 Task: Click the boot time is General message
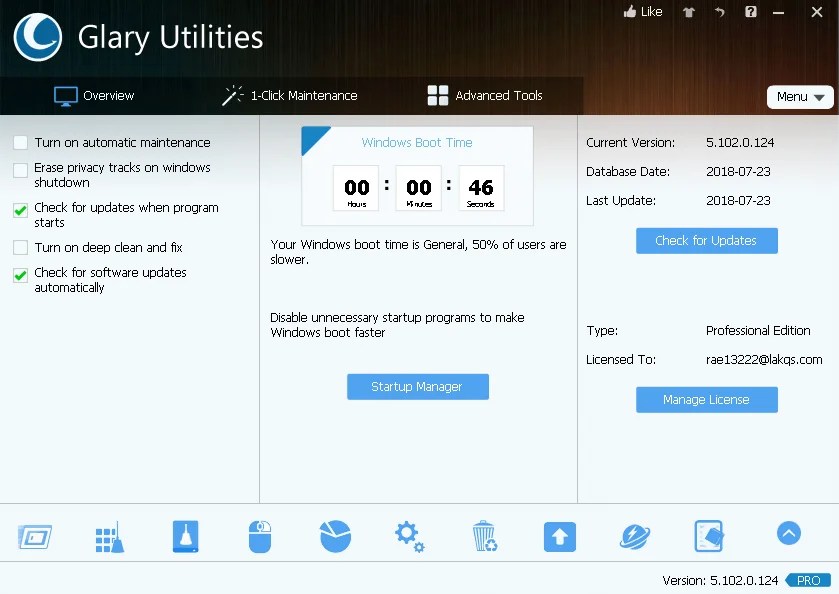[418, 252]
